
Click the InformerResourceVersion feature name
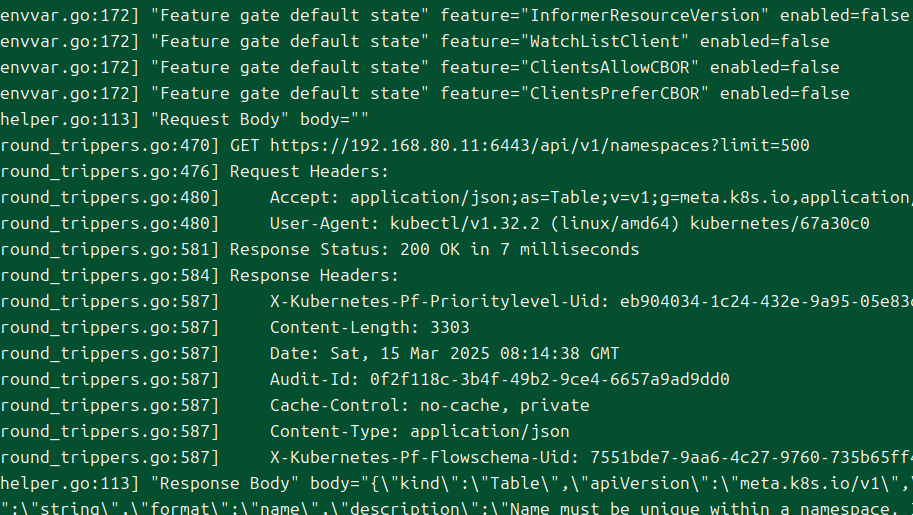(x=645, y=15)
